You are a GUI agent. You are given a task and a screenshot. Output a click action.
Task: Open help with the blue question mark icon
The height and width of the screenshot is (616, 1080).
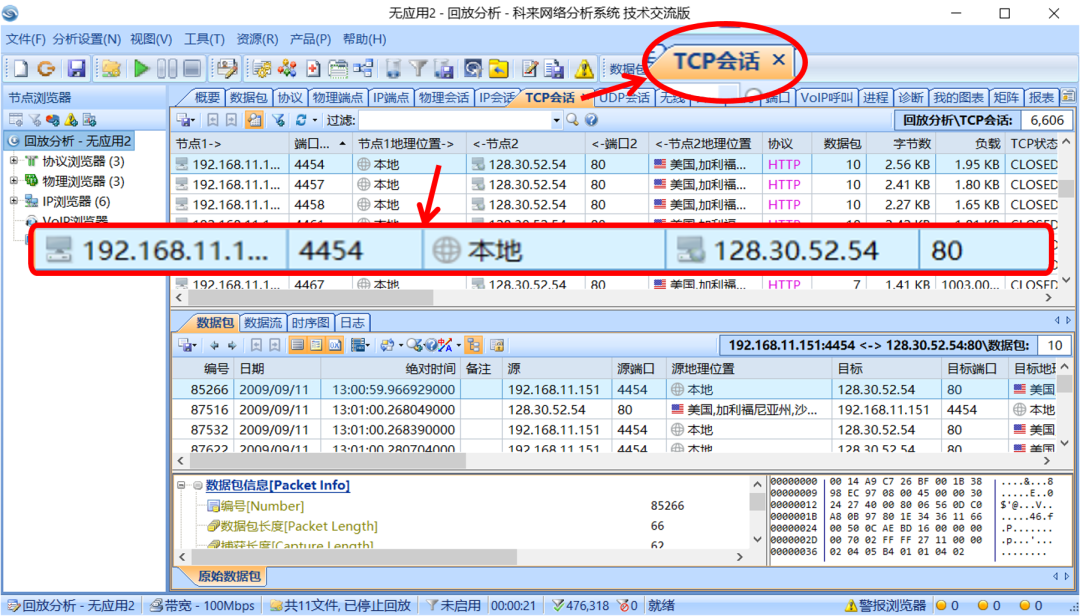591,120
